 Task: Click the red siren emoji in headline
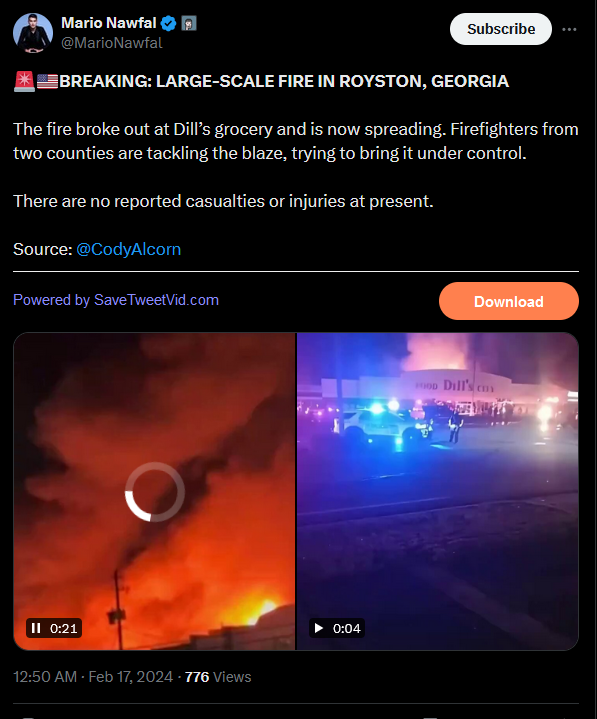click(24, 81)
